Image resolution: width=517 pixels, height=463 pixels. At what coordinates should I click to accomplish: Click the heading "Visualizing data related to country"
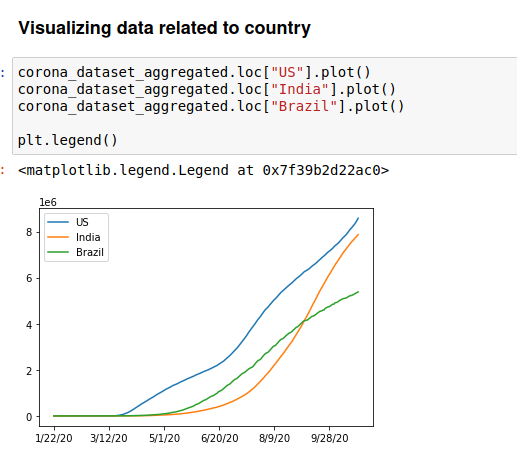click(x=164, y=28)
